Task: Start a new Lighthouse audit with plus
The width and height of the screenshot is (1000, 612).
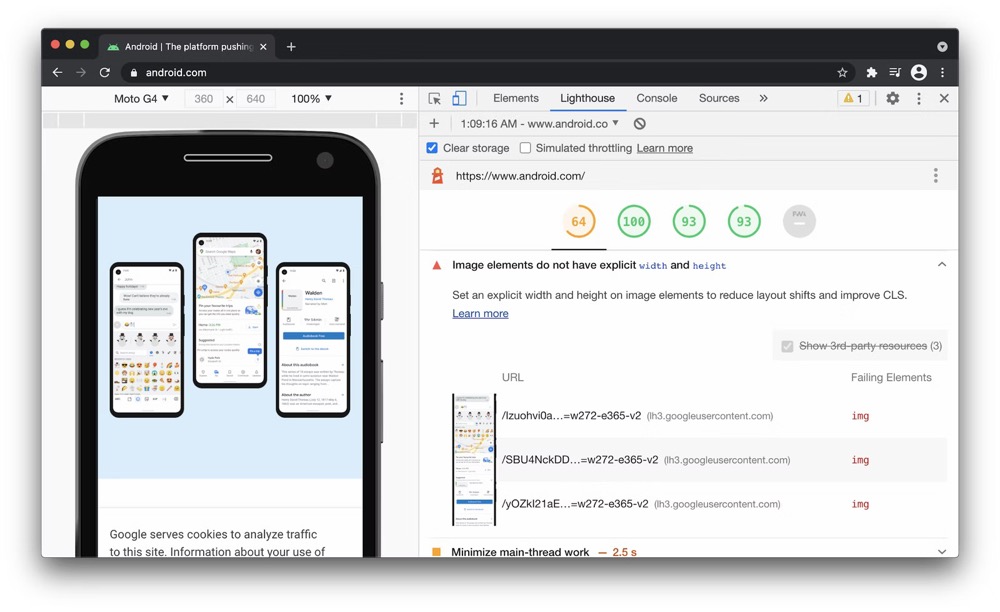Action: 434,124
